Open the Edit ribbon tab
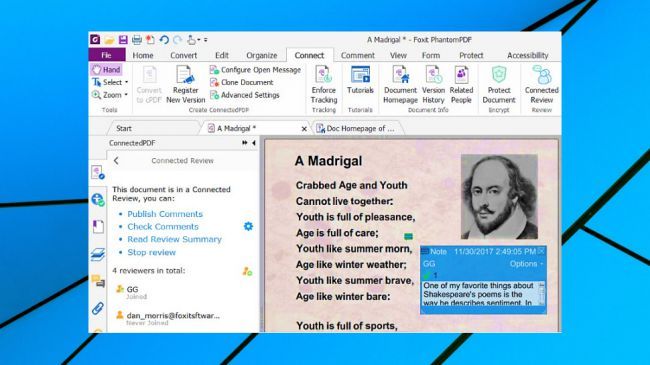The height and width of the screenshot is (365, 650). (x=222, y=55)
